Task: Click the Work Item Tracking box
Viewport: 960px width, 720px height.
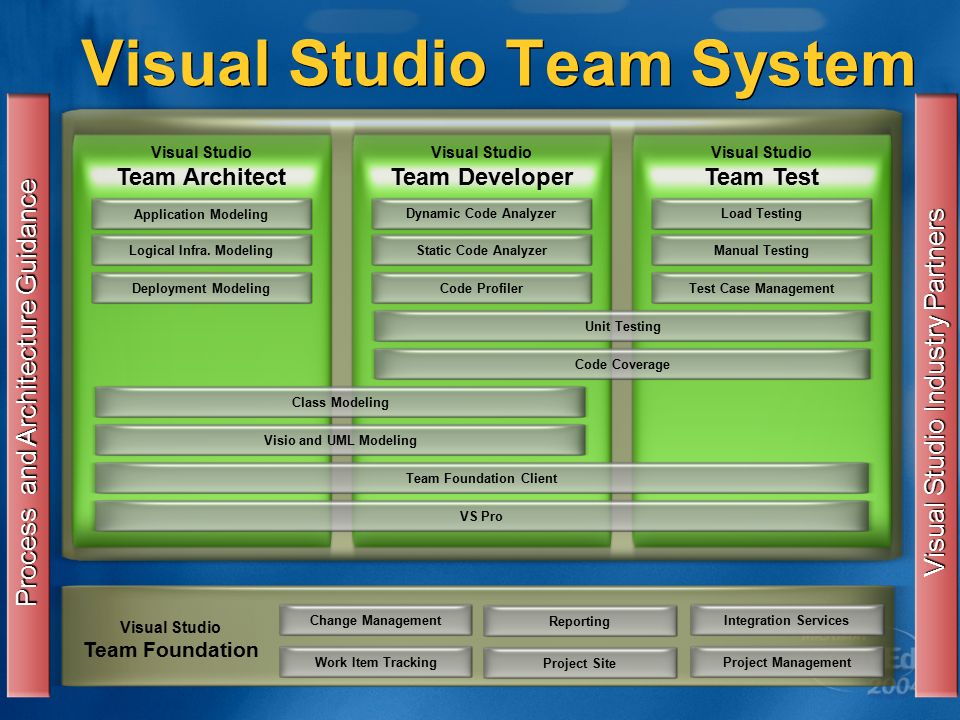Action: pyautogui.click(x=375, y=662)
